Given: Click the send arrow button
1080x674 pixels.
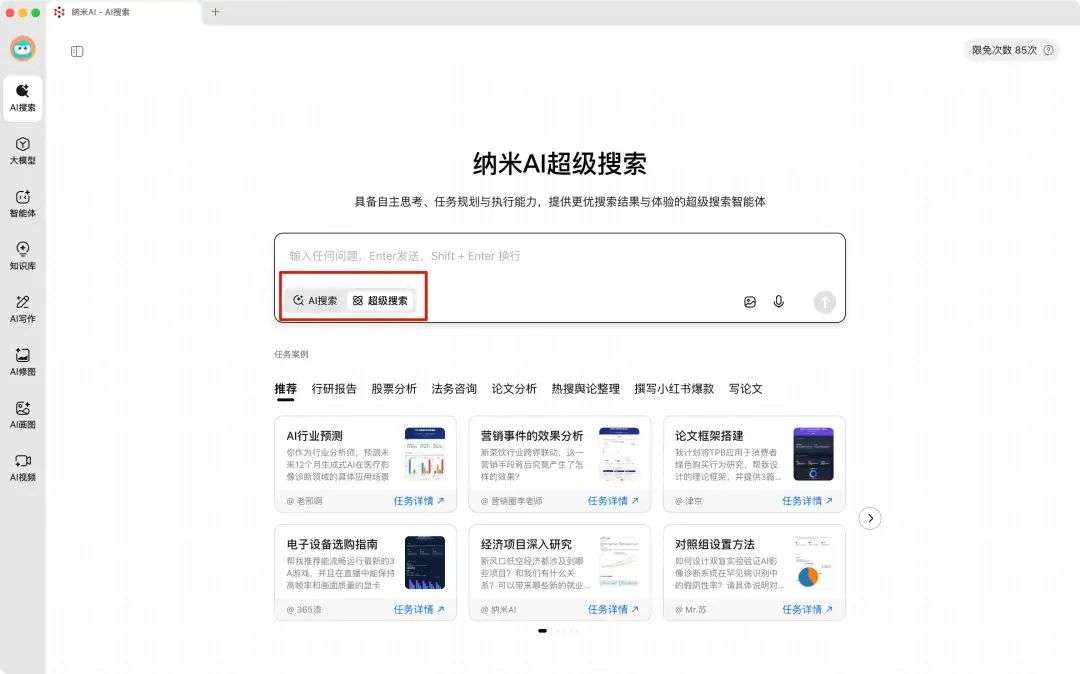Looking at the screenshot, I should pyautogui.click(x=824, y=302).
